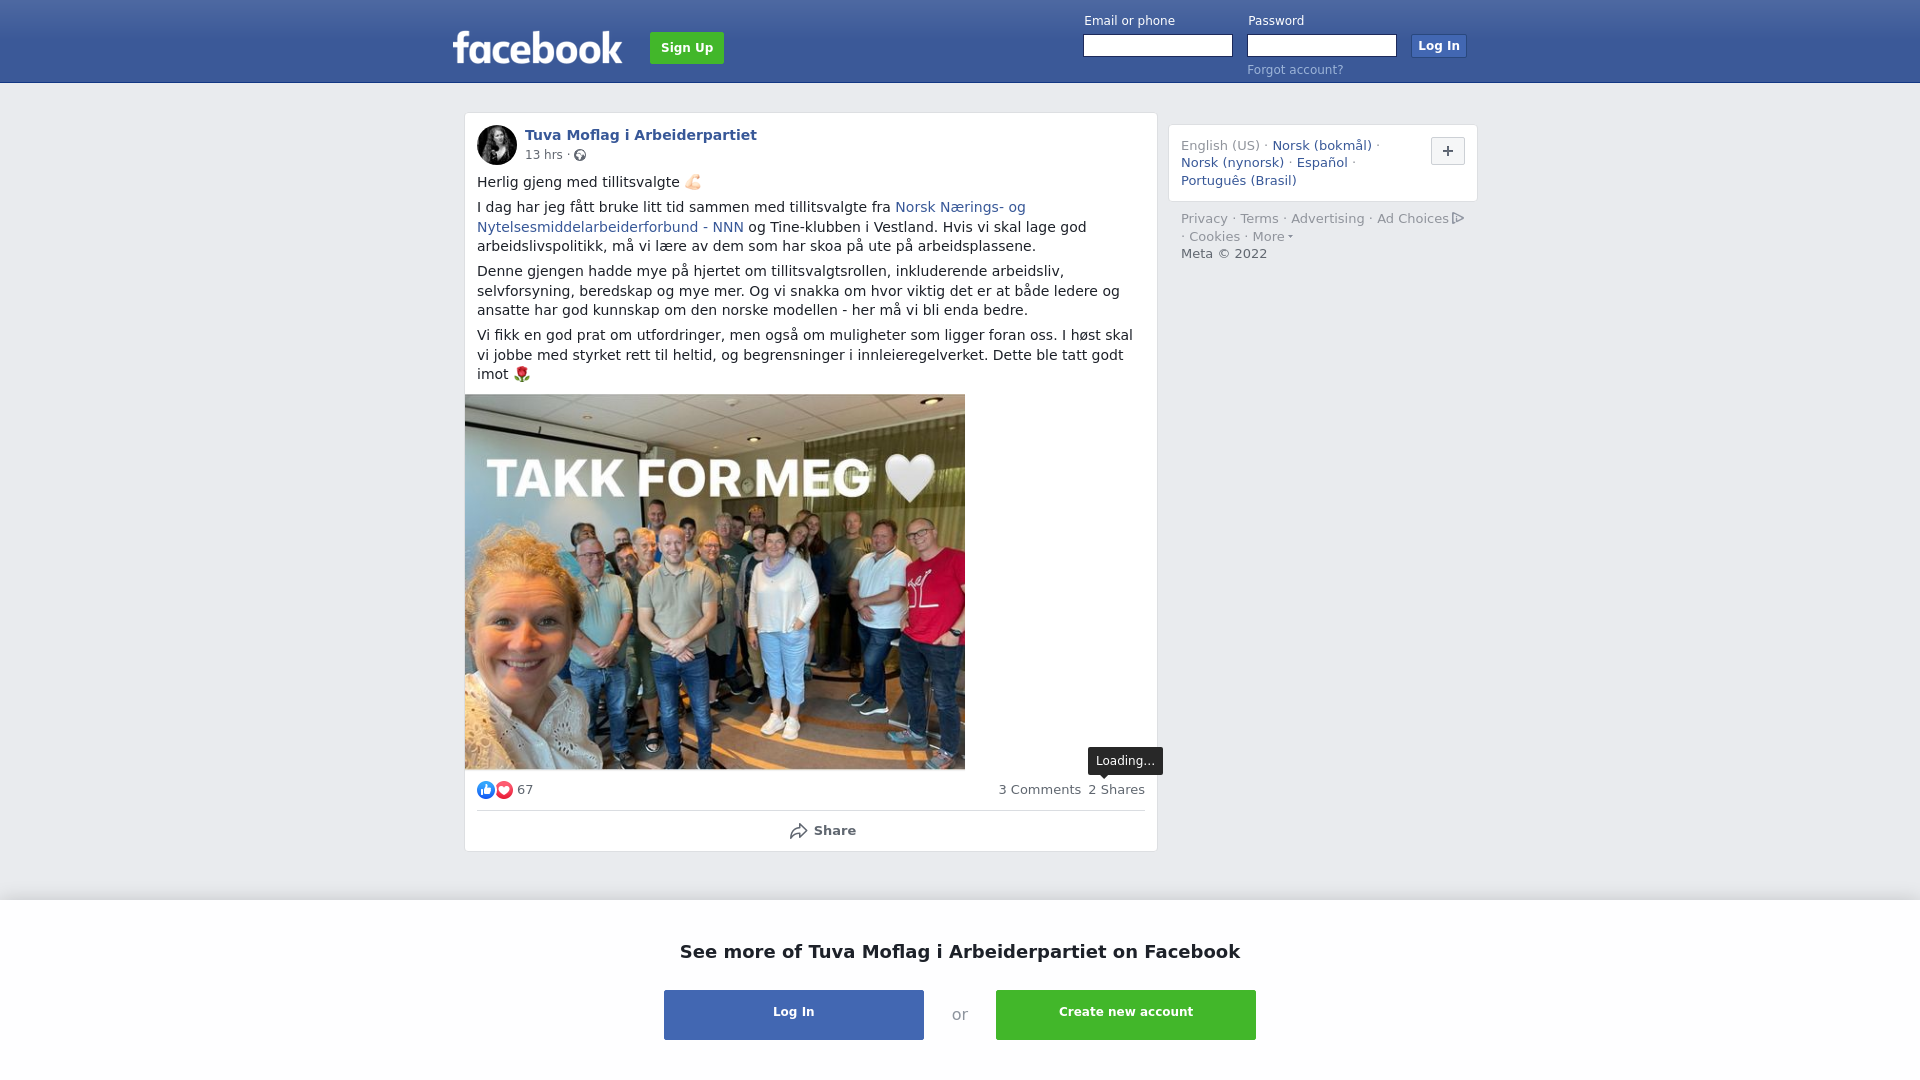The width and height of the screenshot is (1920, 1080).
Task: Click the large blue Log In button
Action: pyautogui.click(x=794, y=1015)
